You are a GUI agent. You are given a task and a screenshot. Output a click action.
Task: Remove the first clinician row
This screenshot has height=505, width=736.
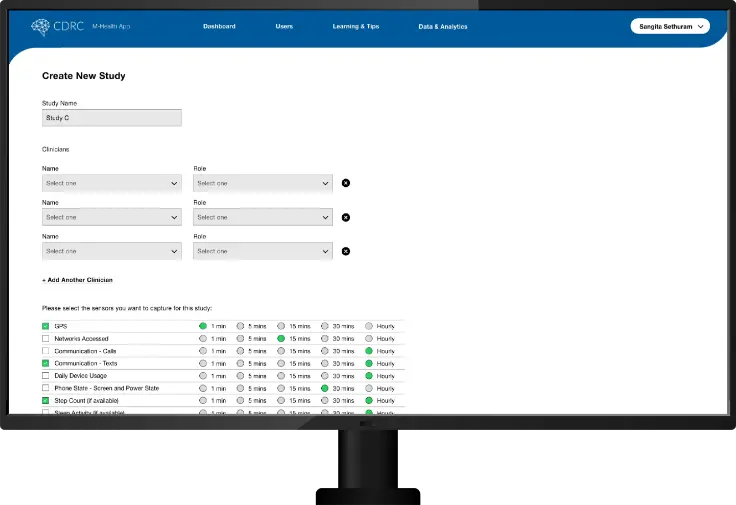pyautogui.click(x=346, y=183)
